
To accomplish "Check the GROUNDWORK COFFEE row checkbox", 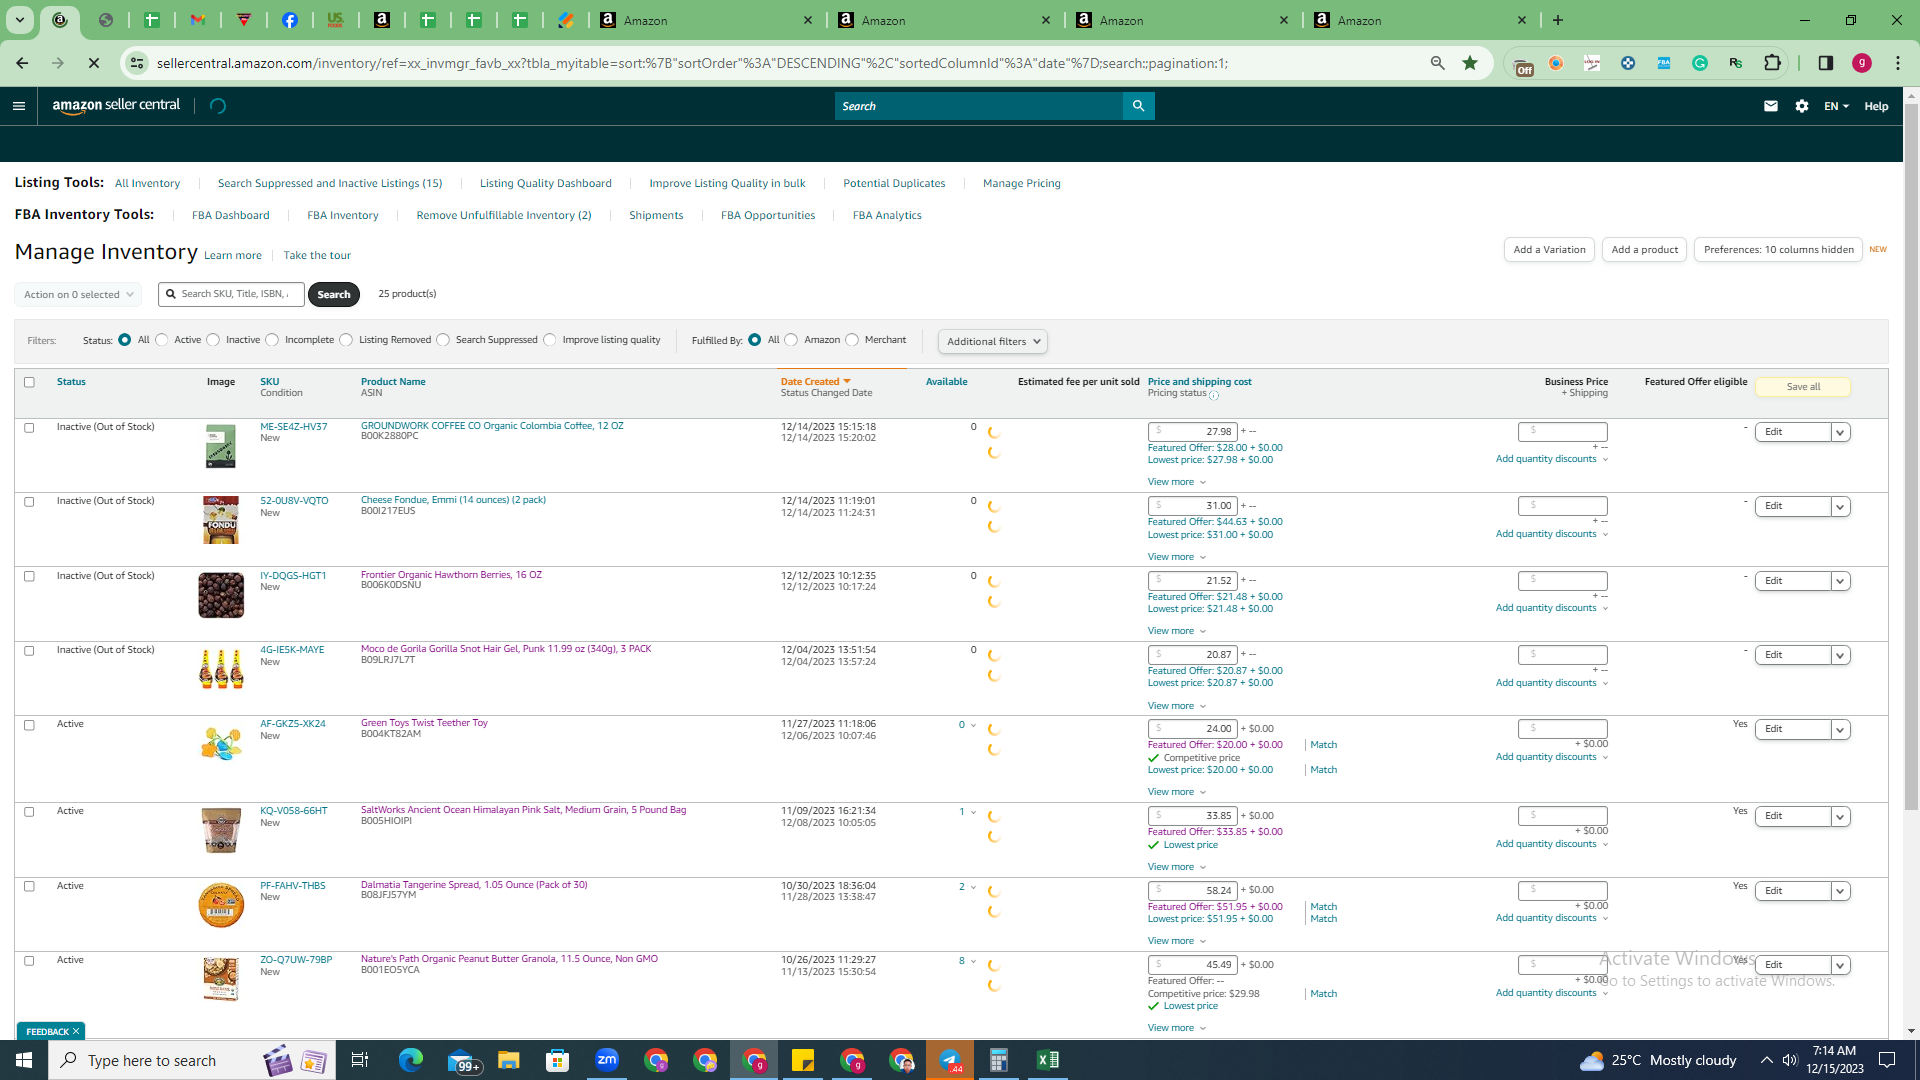I will 29,428.
